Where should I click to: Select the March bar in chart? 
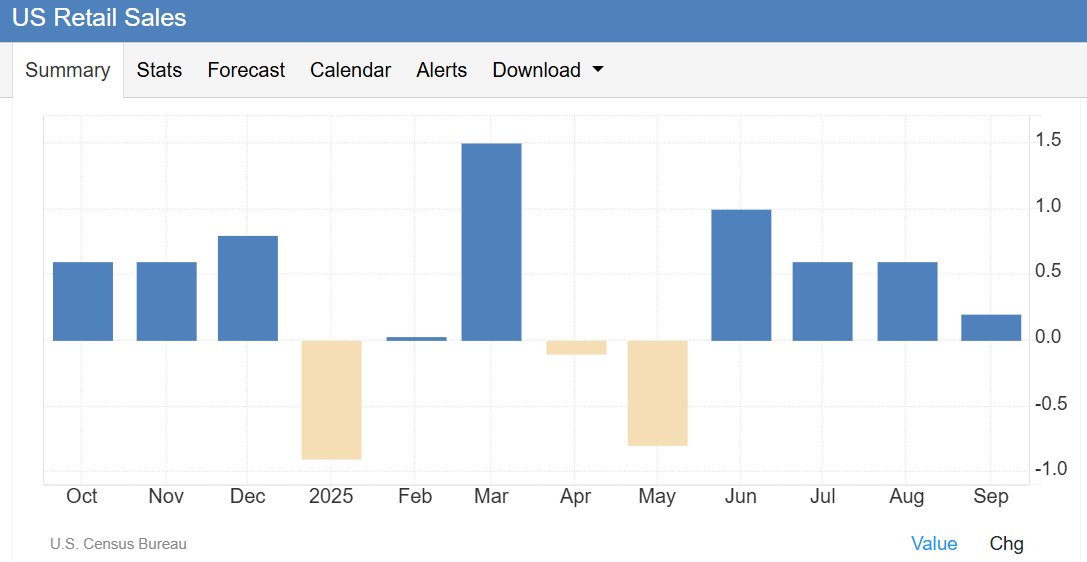491,242
